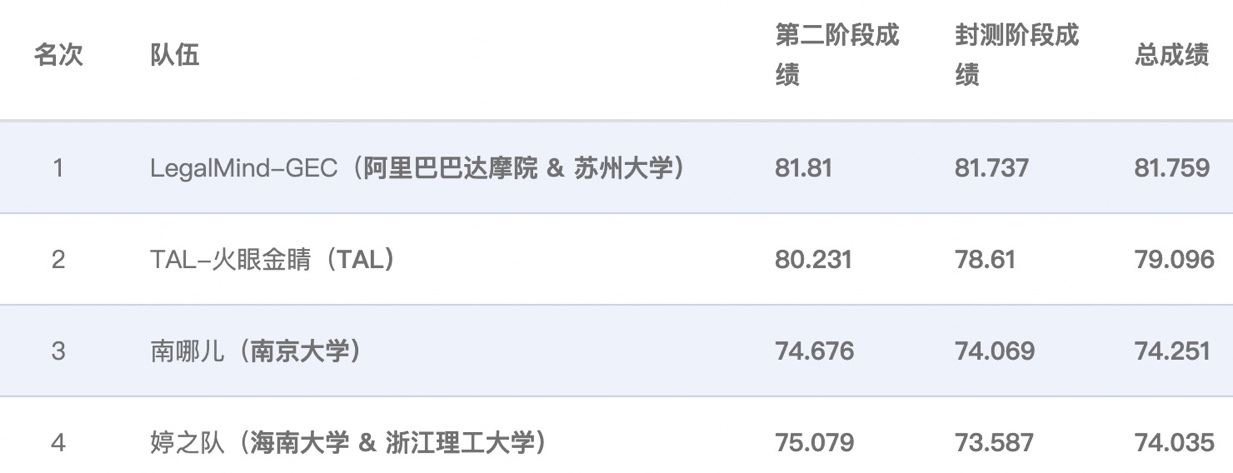The image size is (1233, 473).
Task: Click the second-stage score 75.079
Action: click(x=814, y=441)
